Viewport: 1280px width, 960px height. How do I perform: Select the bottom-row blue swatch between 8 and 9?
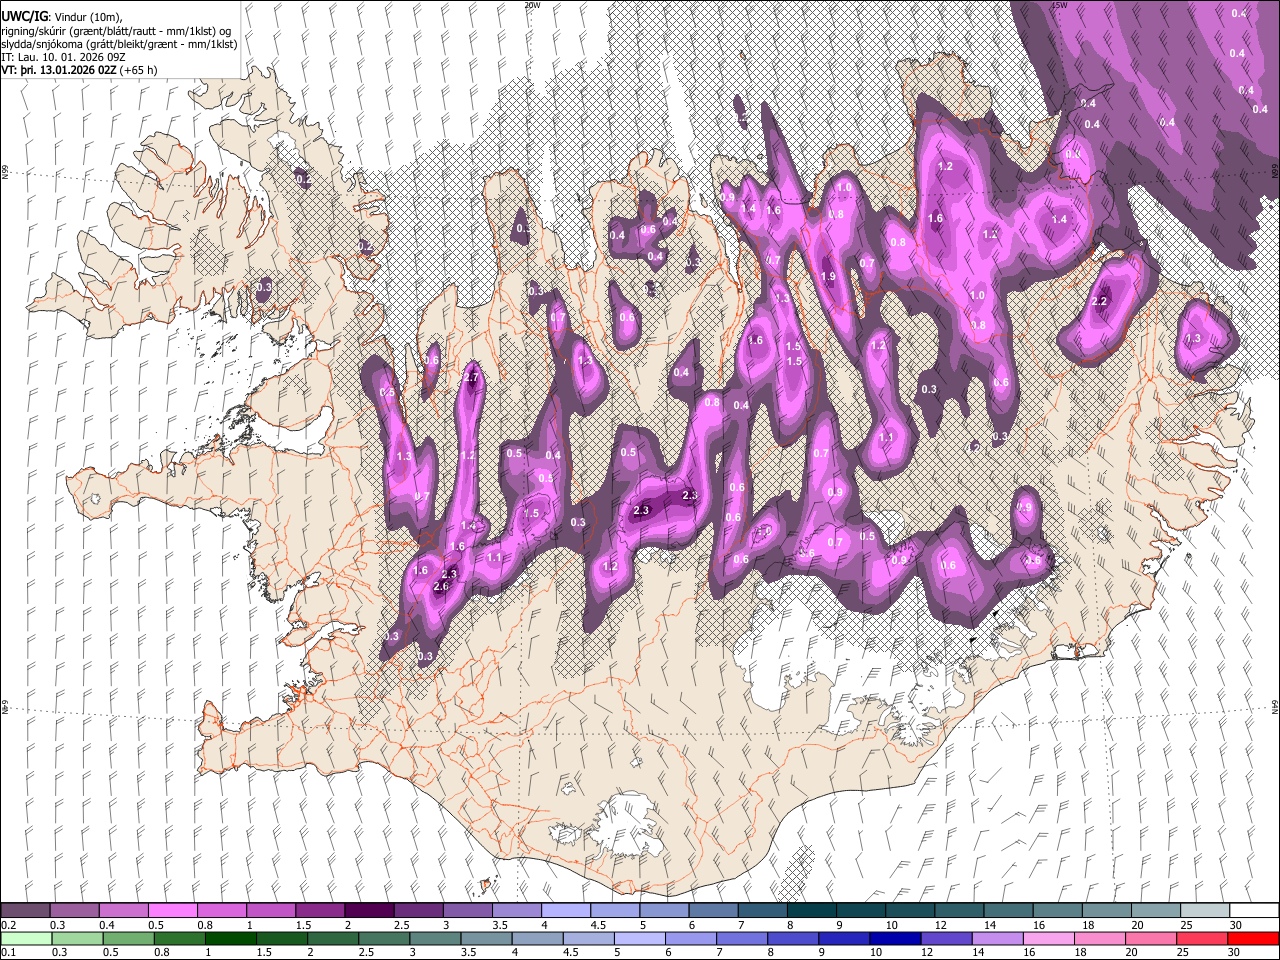pyautogui.click(x=793, y=938)
